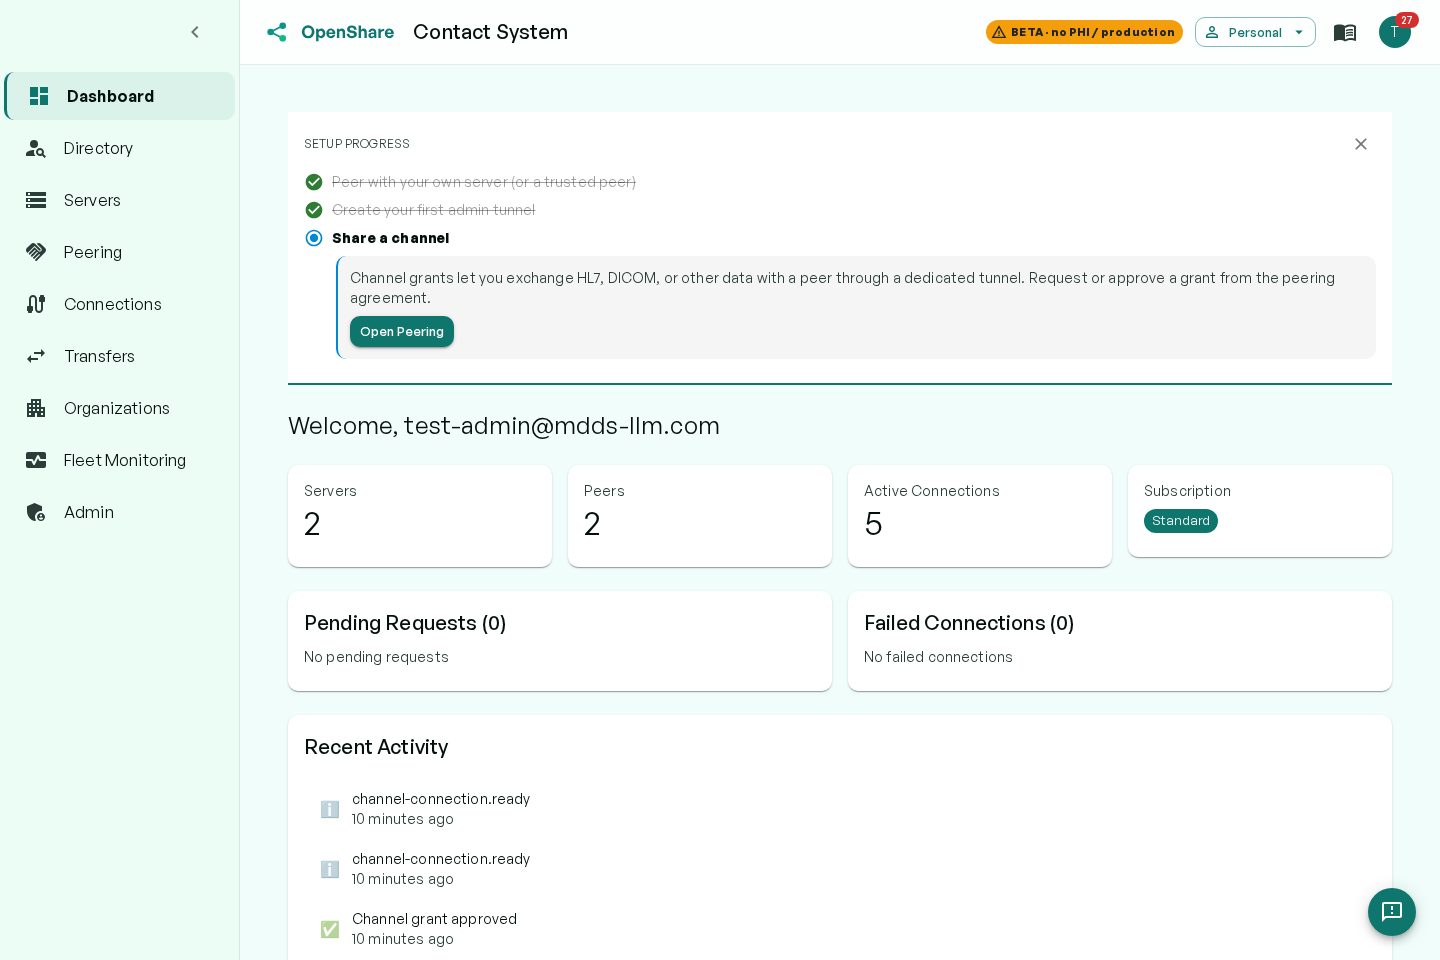The image size is (1440, 960).
Task: Click the Subscription card label
Action: coord(1187,491)
